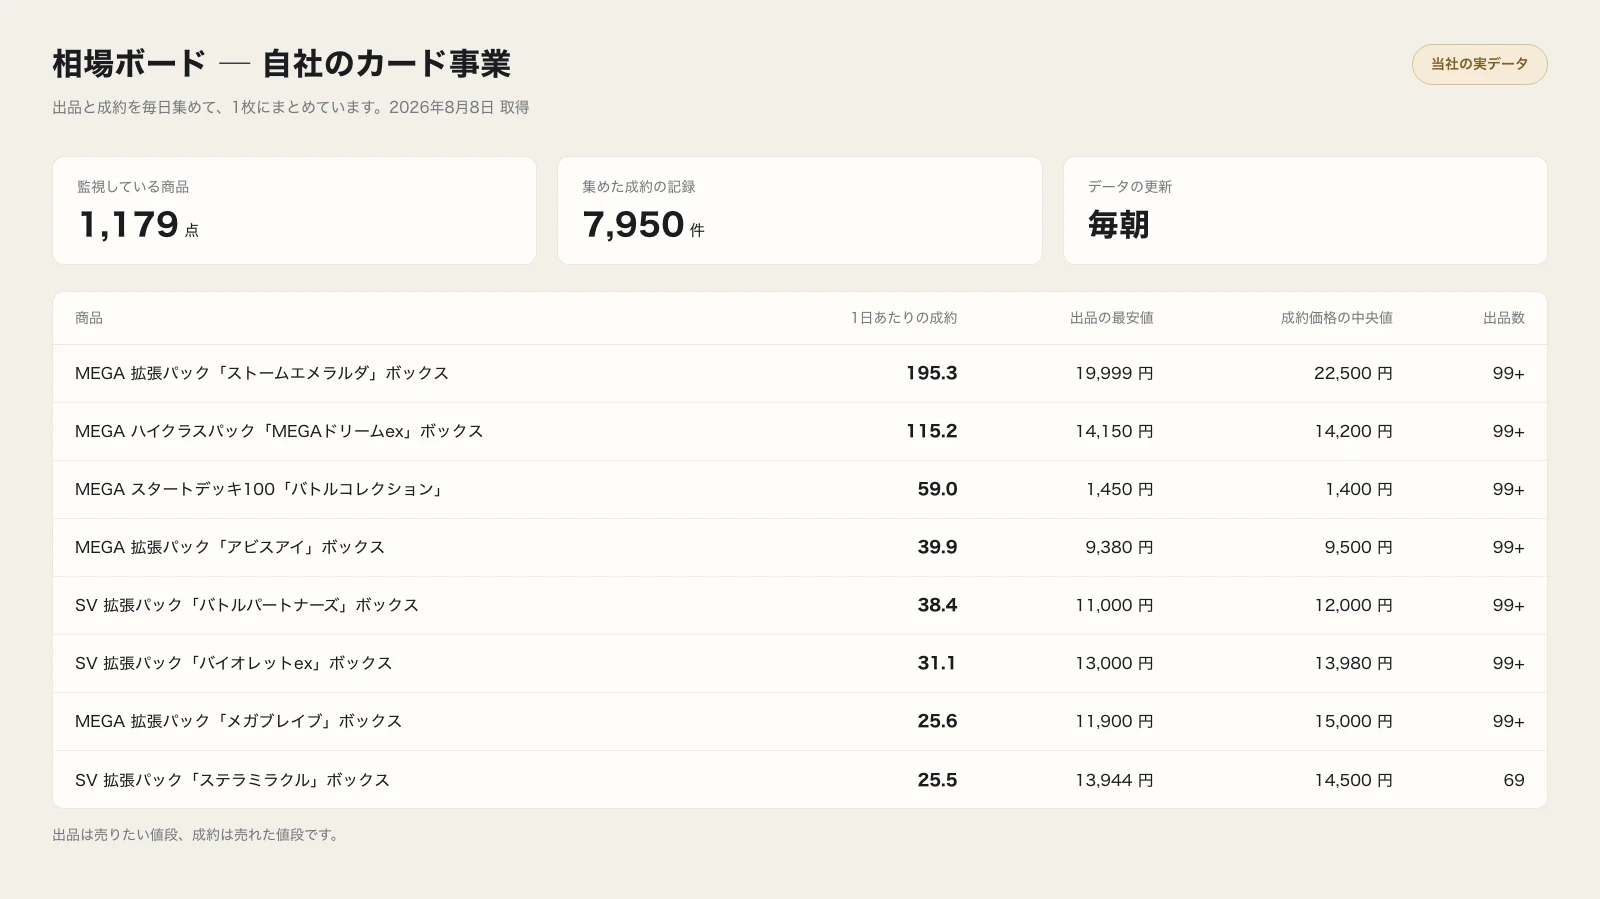The height and width of the screenshot is (899, 1600).
Task: Select product SV 拡張パック「バイオレットex」ボックス
Action: pos(234,663)
